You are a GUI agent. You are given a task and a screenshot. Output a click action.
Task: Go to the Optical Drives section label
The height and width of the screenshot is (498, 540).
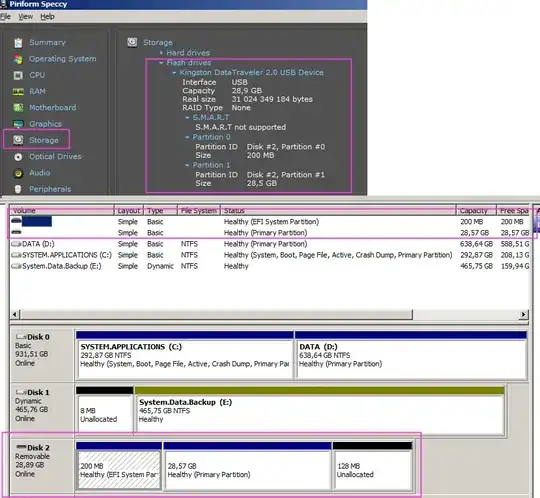point(55,157)
